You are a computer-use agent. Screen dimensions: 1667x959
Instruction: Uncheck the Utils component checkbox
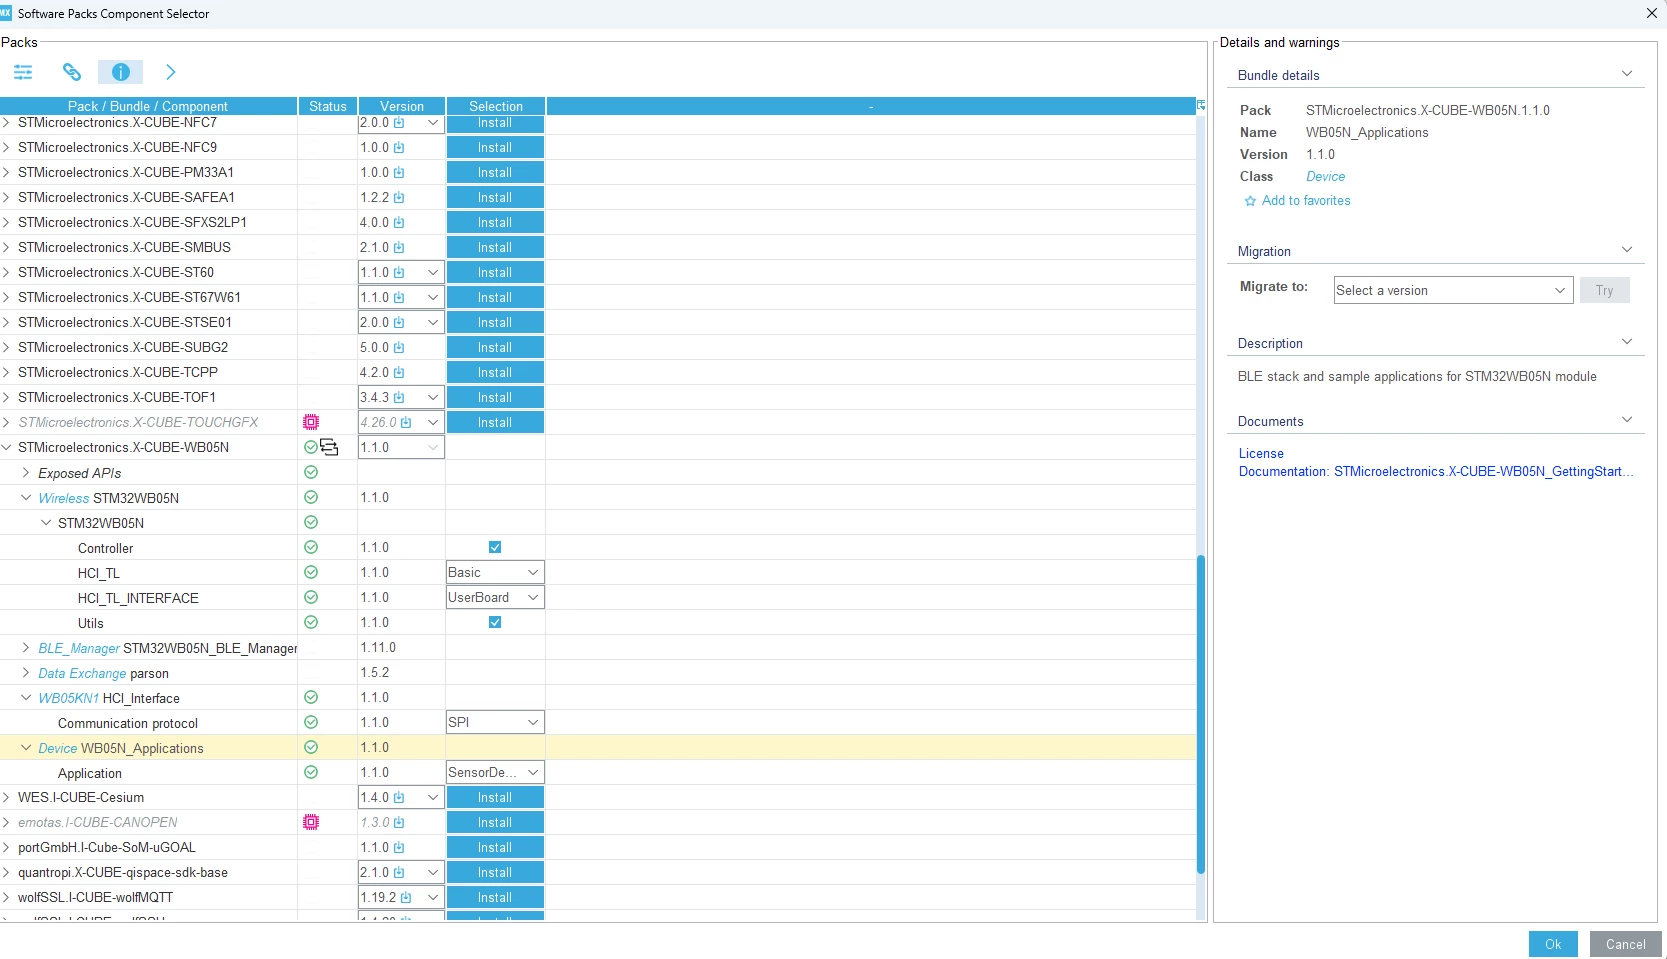click(495, 622)
